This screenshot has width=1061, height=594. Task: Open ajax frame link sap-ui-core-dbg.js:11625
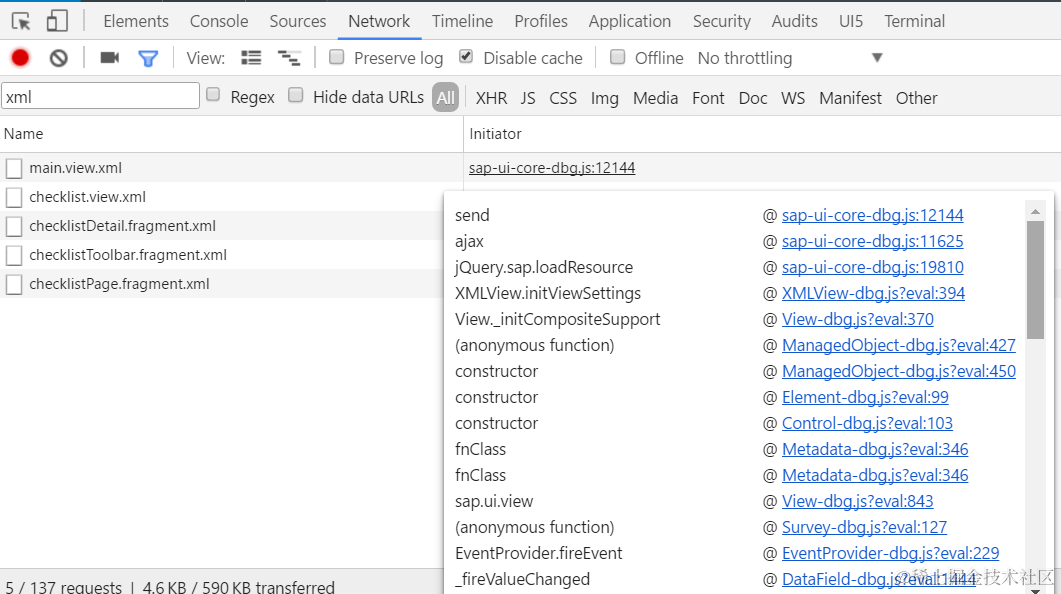pyautogui.click(x=872, y=241)
